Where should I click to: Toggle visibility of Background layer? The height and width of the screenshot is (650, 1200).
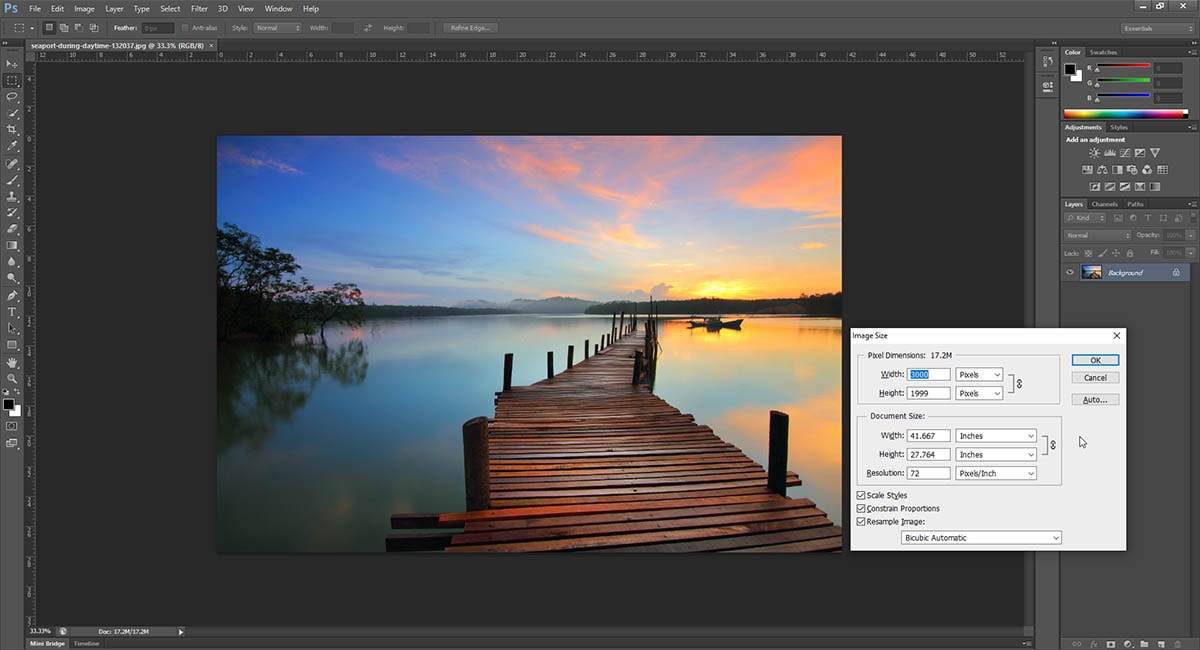coord(1070,272)
